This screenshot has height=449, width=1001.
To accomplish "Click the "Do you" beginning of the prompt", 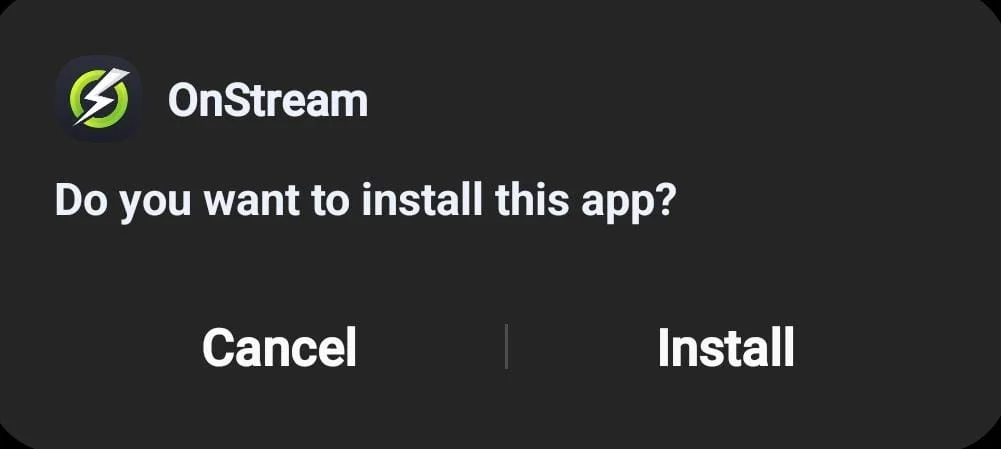I will pyautogui.click(x=123, y=202).
